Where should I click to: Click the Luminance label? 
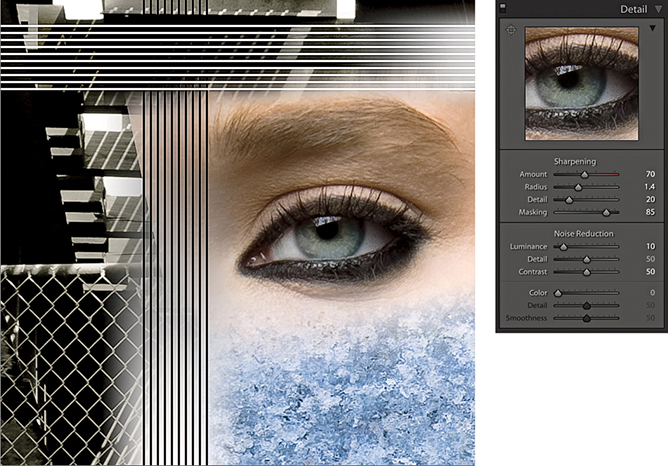[x=528, y=246]
